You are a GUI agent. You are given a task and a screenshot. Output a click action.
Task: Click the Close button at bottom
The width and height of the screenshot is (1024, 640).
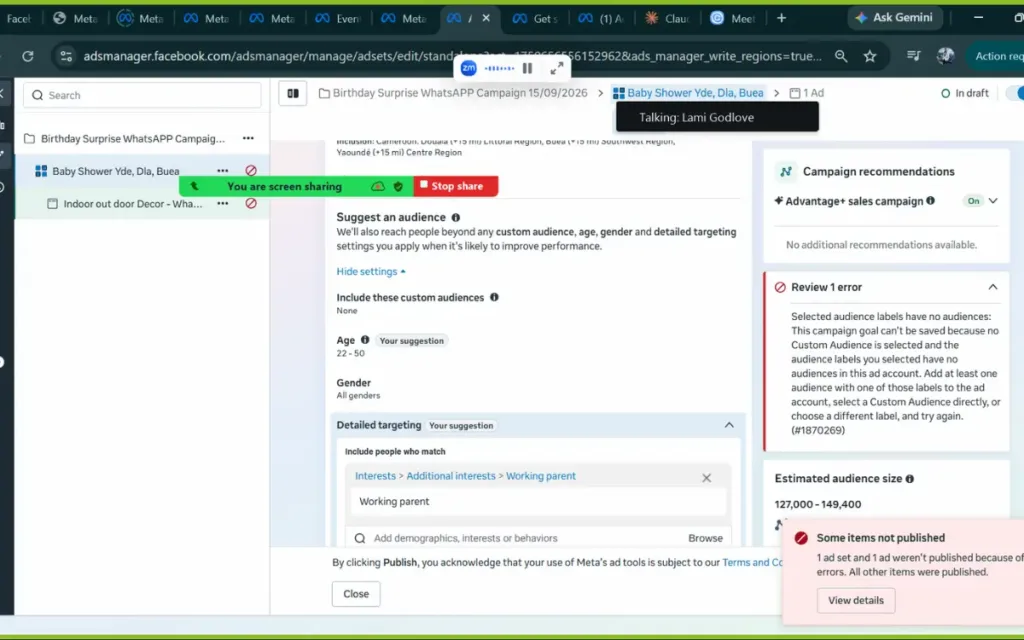(x=356, y=594)
